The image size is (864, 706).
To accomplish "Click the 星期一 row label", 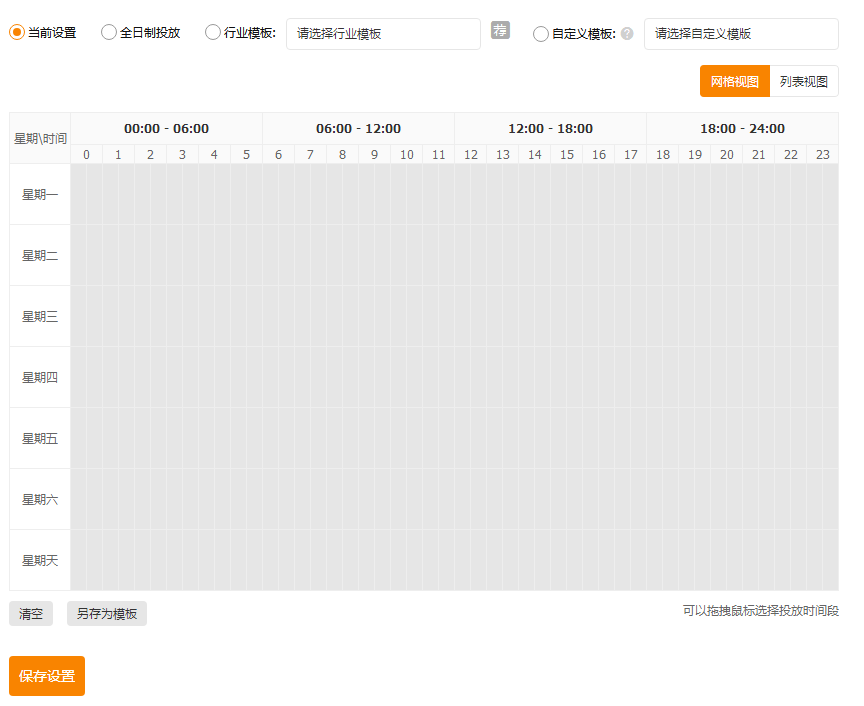I will click(x=39, y=194).
